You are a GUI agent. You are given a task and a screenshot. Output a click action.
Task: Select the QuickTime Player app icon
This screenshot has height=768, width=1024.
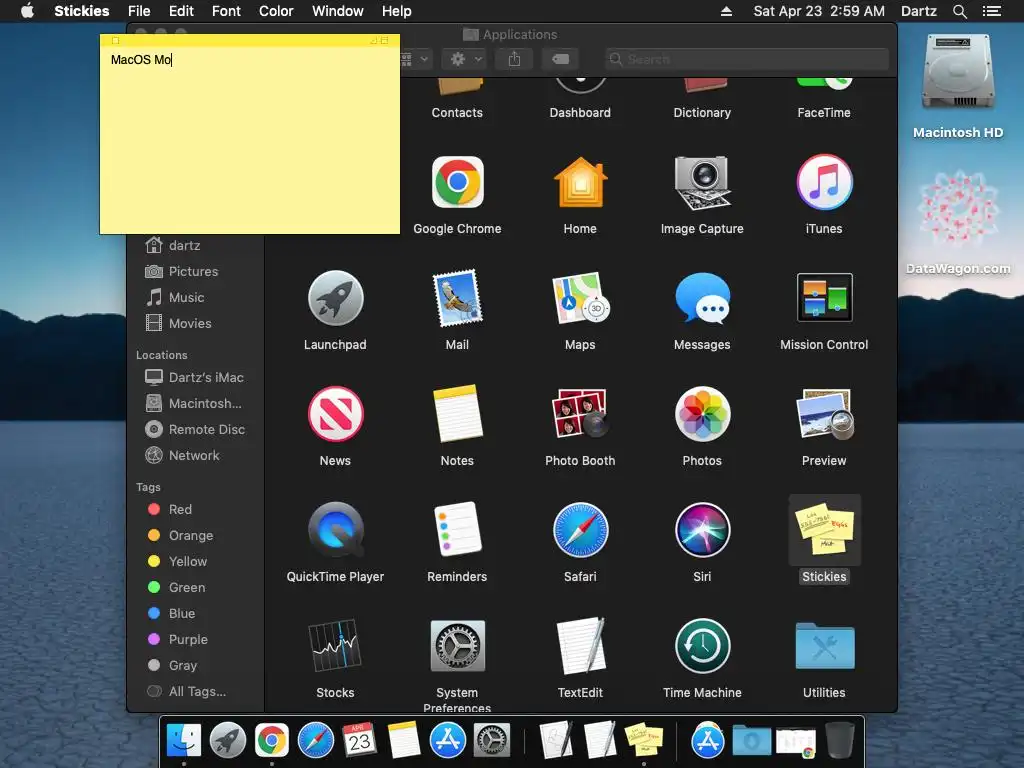coord(335,530)
